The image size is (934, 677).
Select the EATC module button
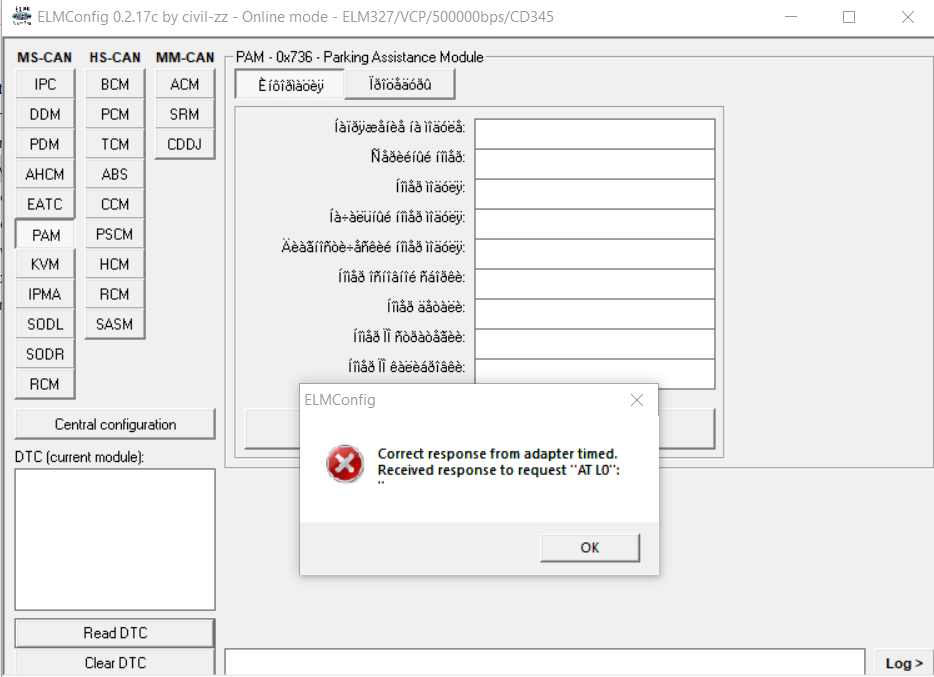(45, 204)
